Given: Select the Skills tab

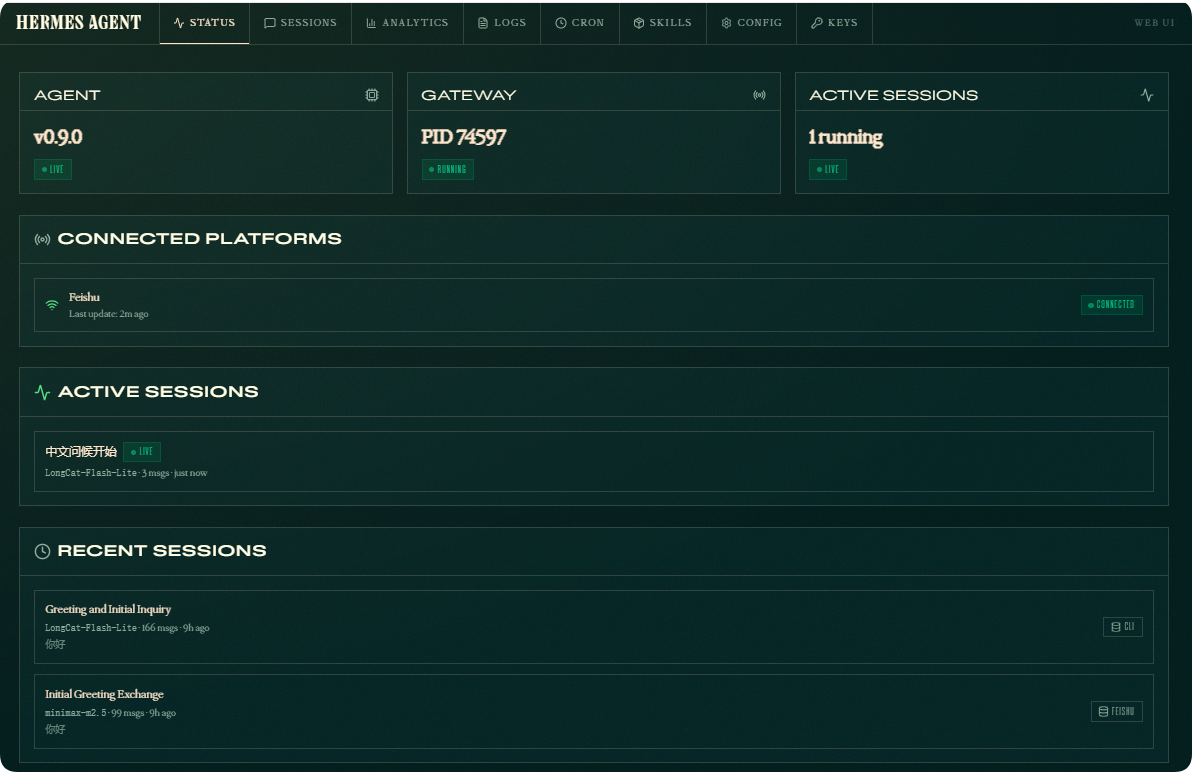Looking at the screenshot, I should click(662, 23).
